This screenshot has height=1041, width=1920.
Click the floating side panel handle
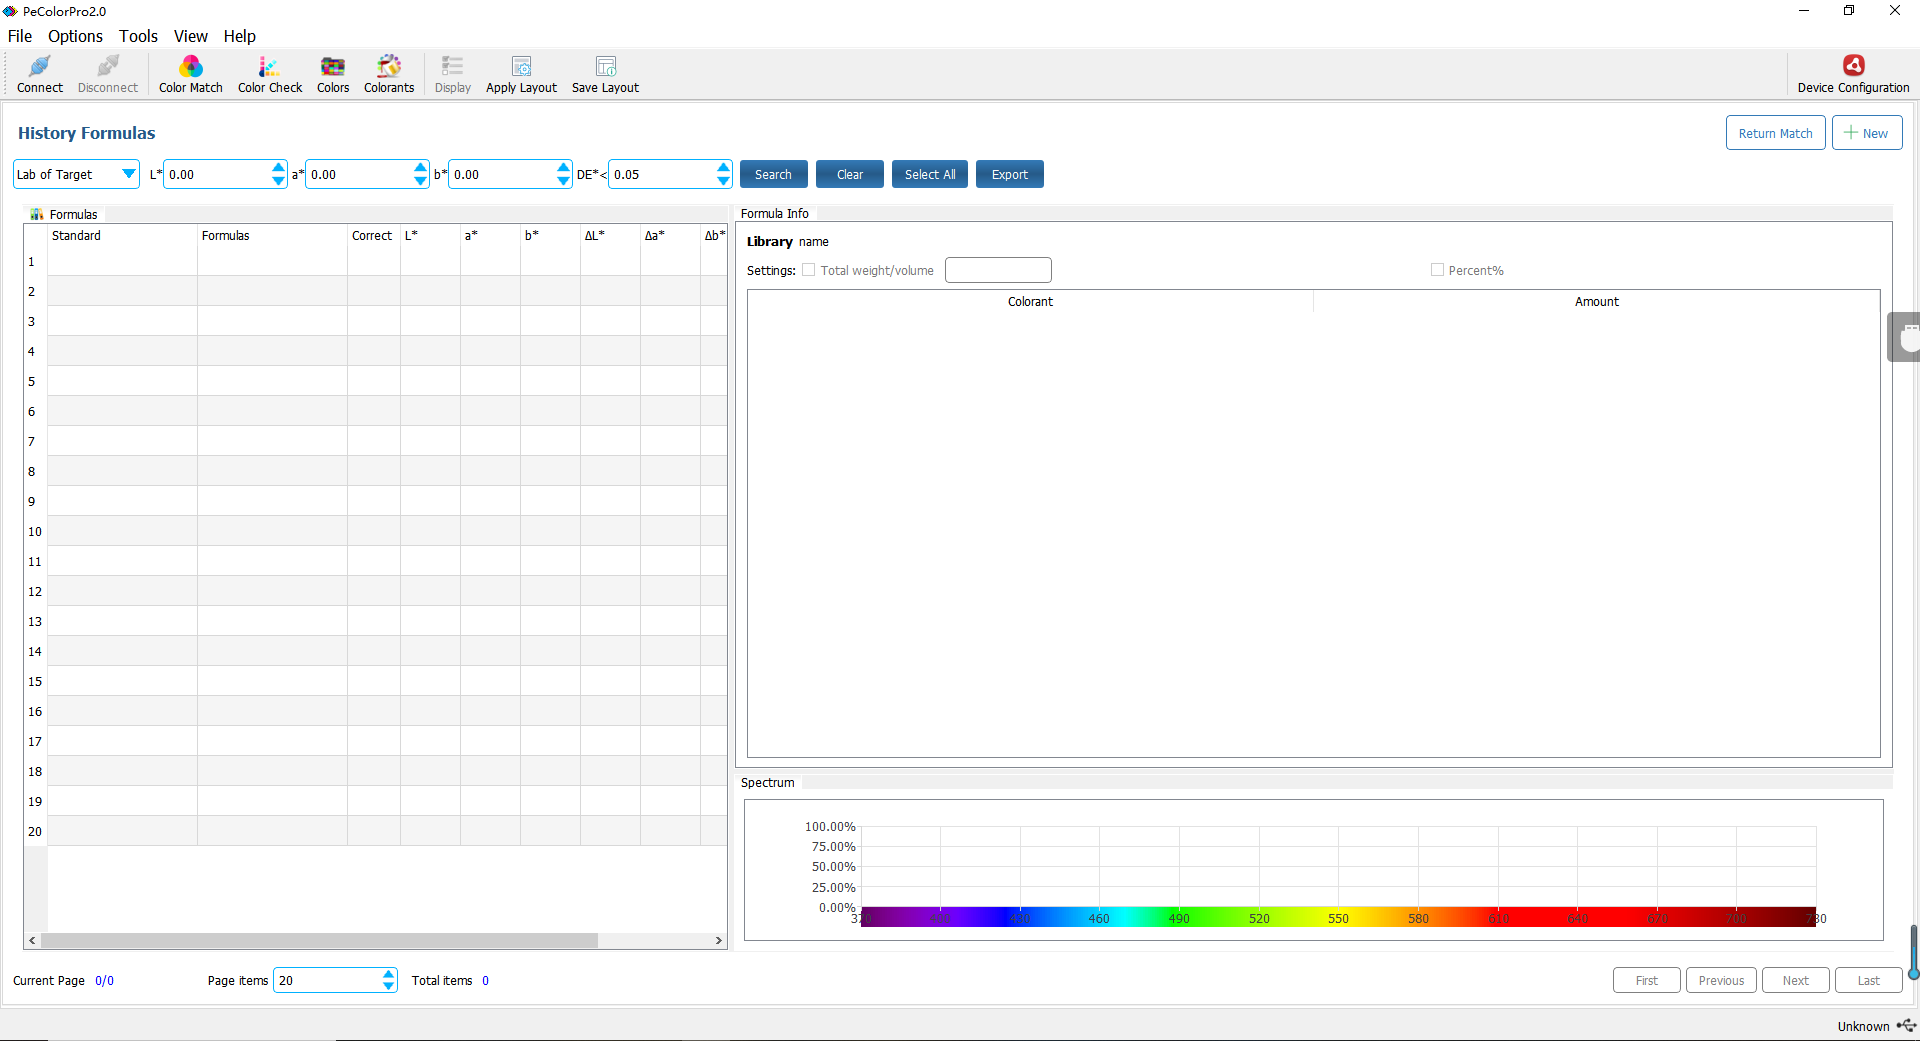(x=1904, y=337)
